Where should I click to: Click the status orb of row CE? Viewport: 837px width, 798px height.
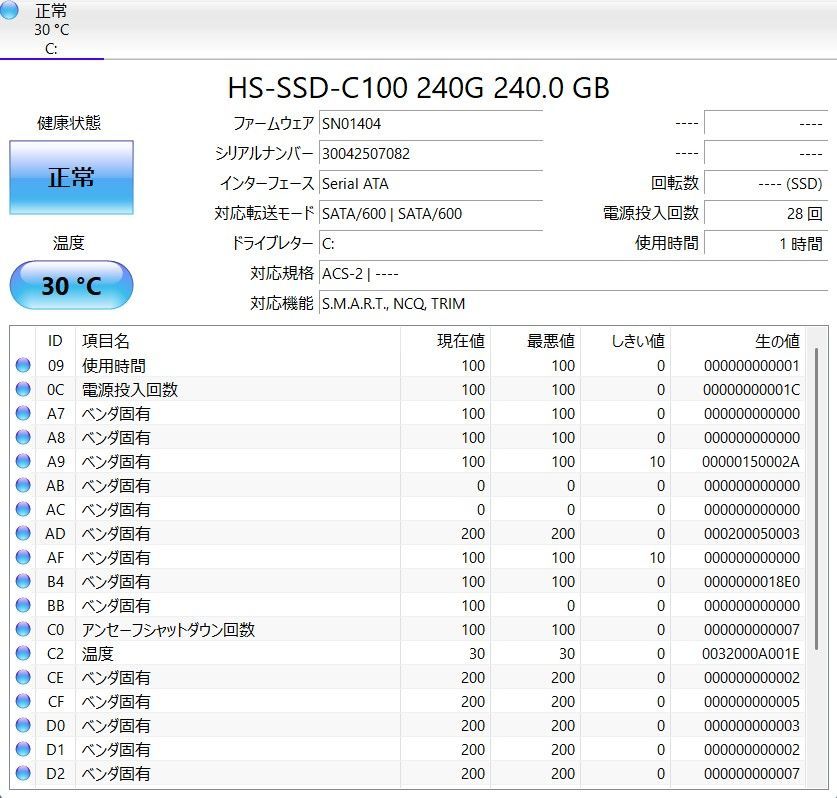(x=23, y=677)
